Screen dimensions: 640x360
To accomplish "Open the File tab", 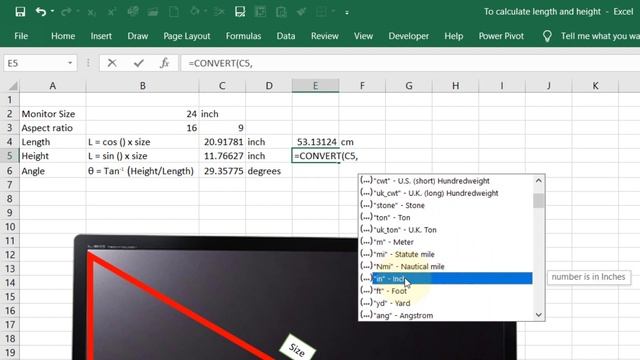I will pyautogui.click(x=21, y=36).
